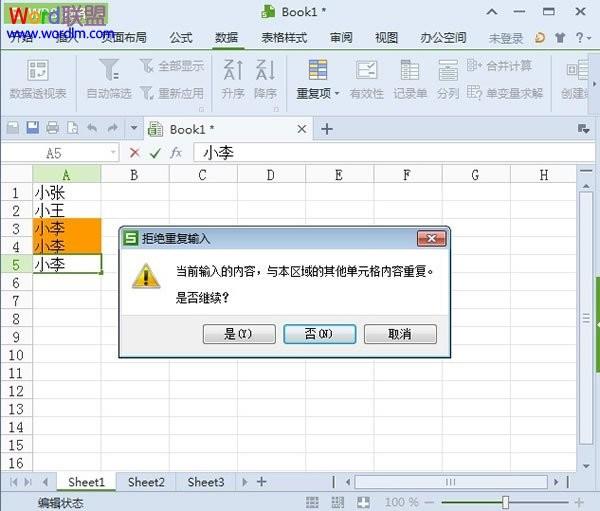This screenshot has height=511, width=600.
Task: Select row header 10
Action: pos(16,355)
